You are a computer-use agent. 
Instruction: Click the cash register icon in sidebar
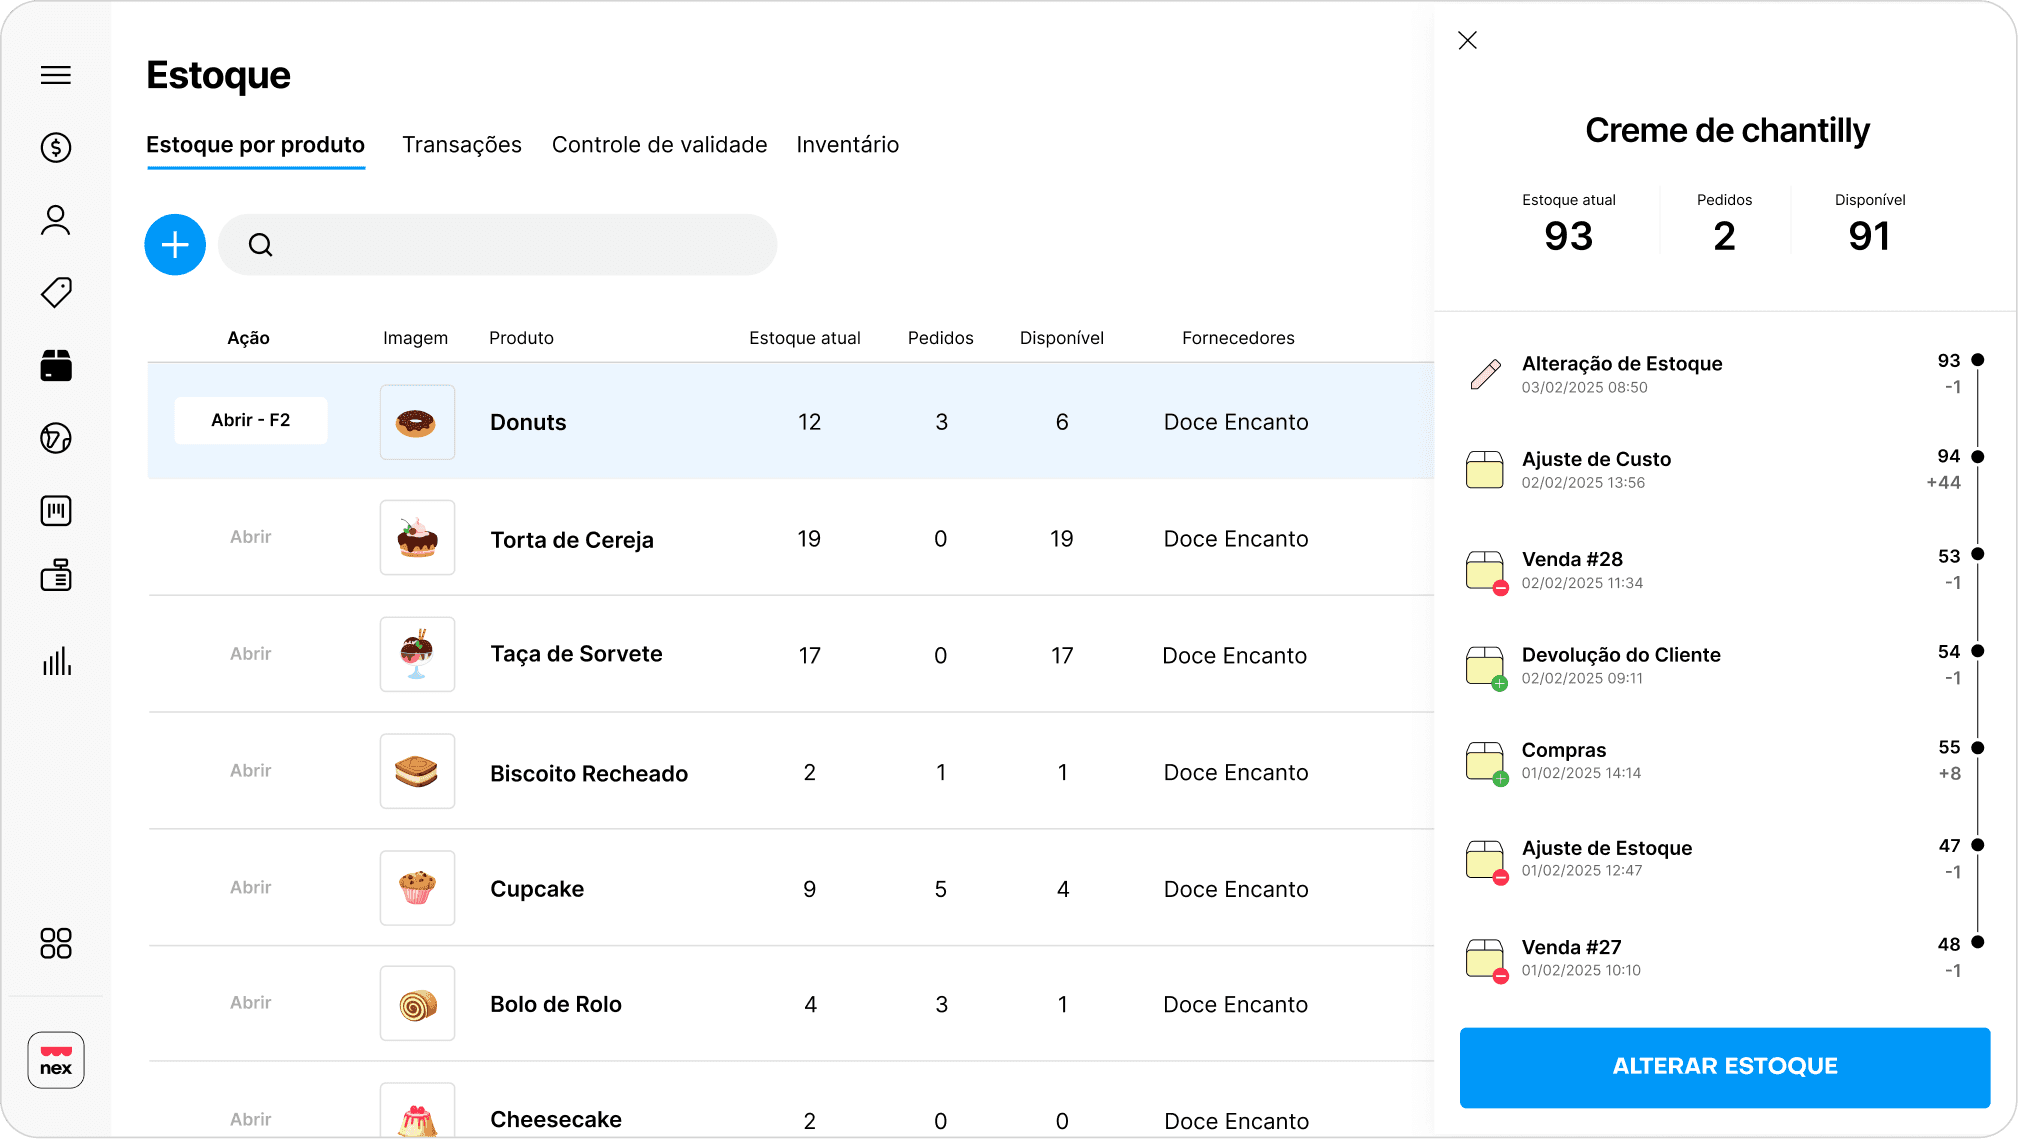56,575
